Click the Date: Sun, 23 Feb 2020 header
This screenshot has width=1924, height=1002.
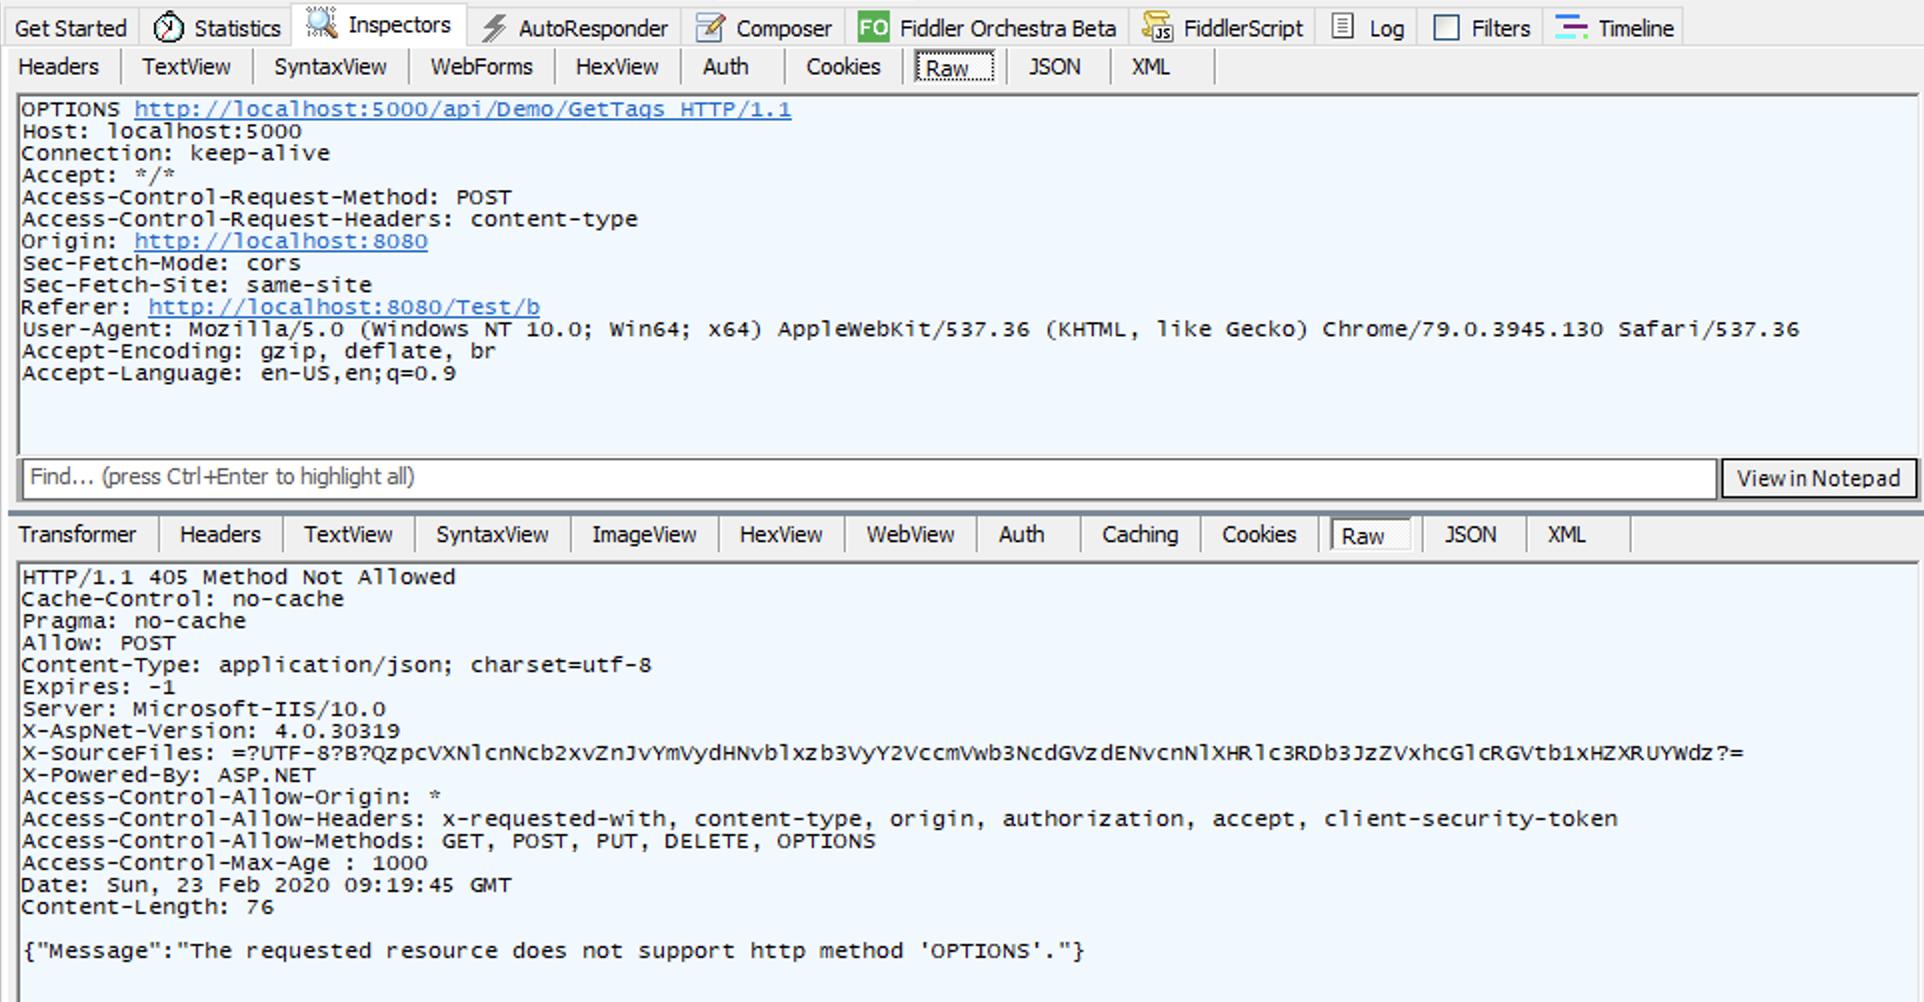(267, 885)
